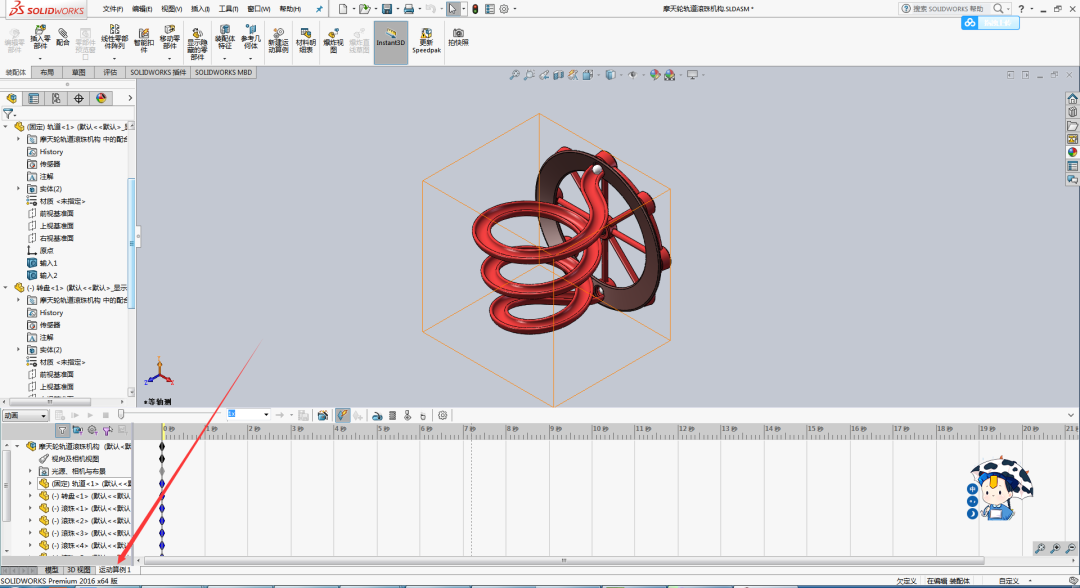This screenshot has height=588, width=1080.
Task: Open the Exploded View (爆炸视图) tool
Action: click(x=331, y=40)
